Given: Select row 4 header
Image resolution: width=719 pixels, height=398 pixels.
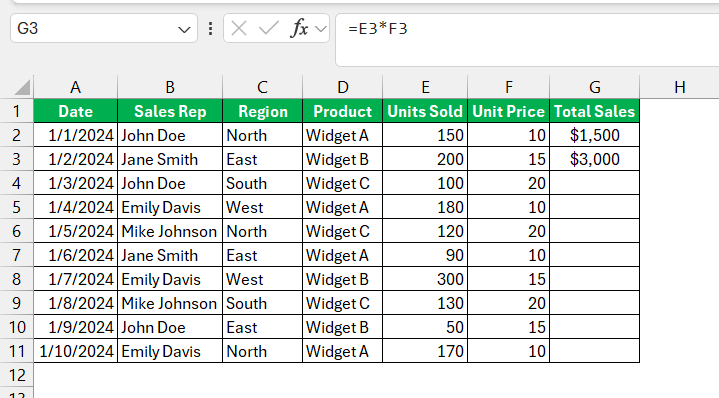Looking at the screenshot, I should click(x=17, y=183).
